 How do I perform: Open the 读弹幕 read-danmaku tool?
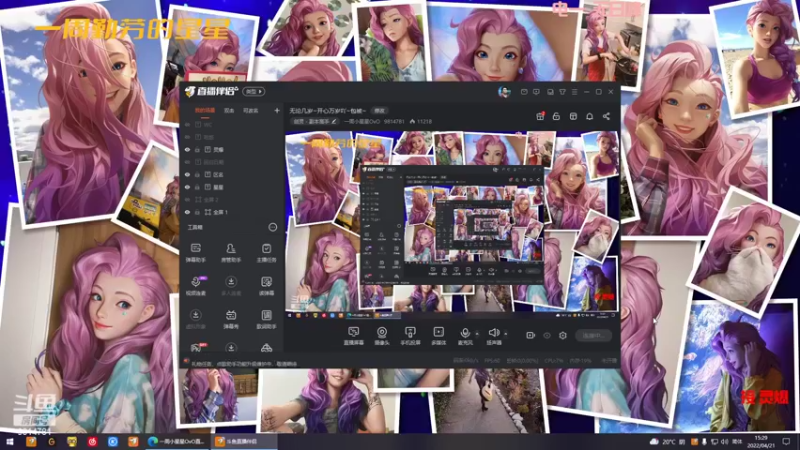[266, 286]
